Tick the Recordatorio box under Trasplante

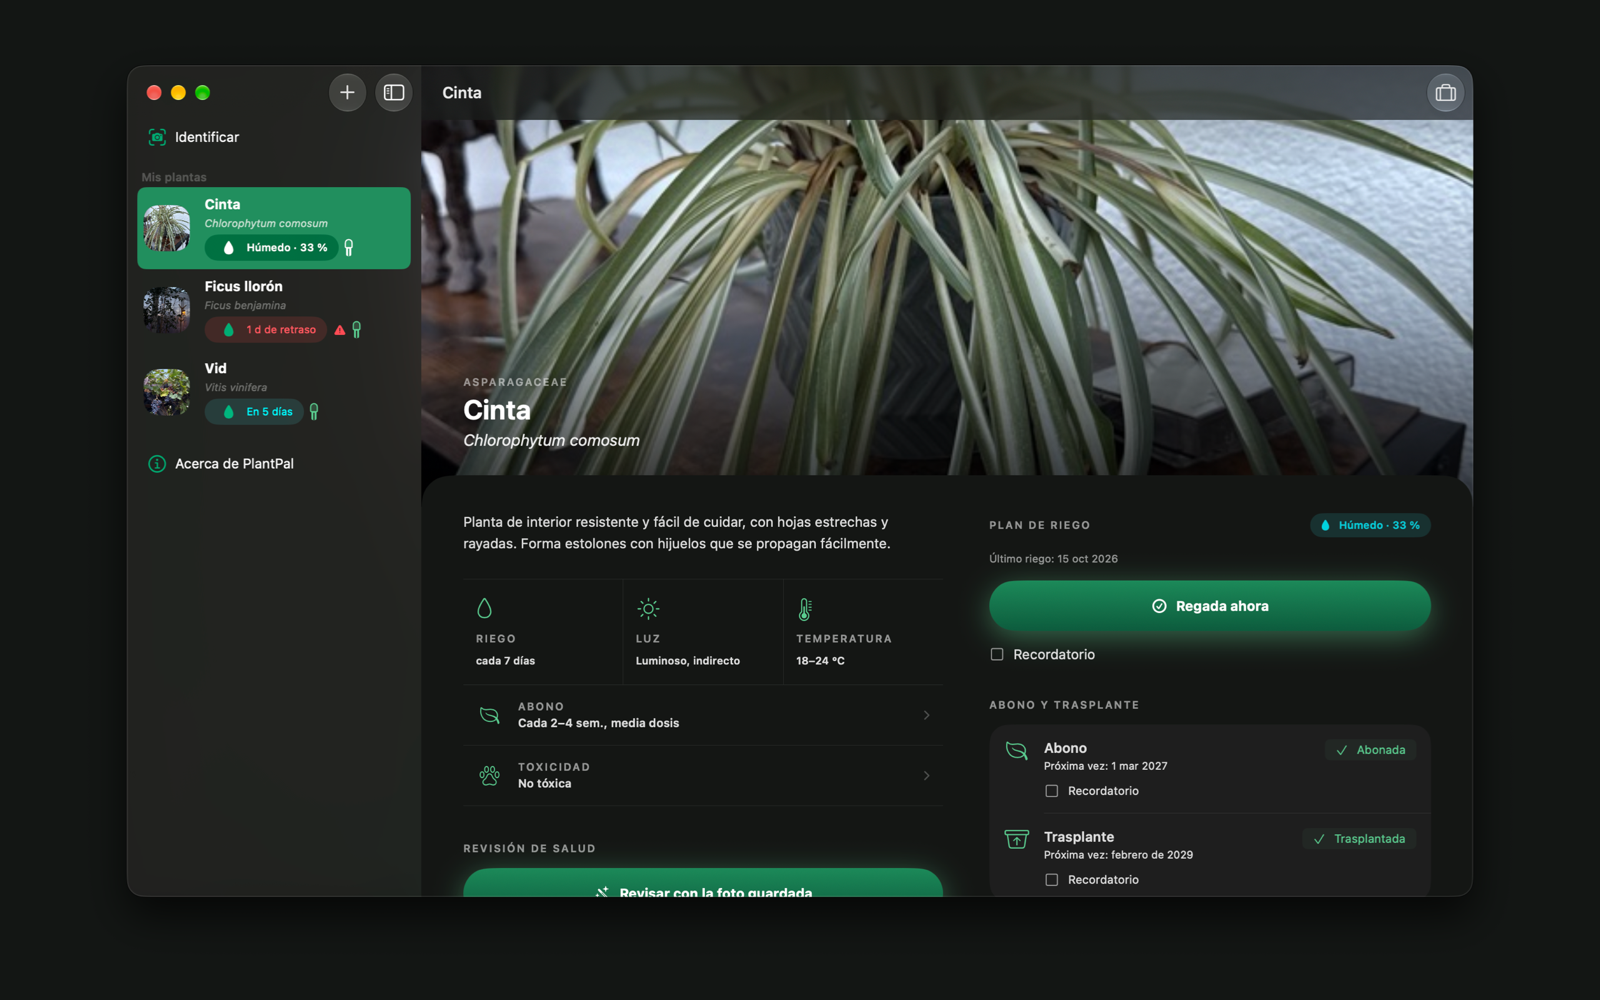pos(1051,880)
